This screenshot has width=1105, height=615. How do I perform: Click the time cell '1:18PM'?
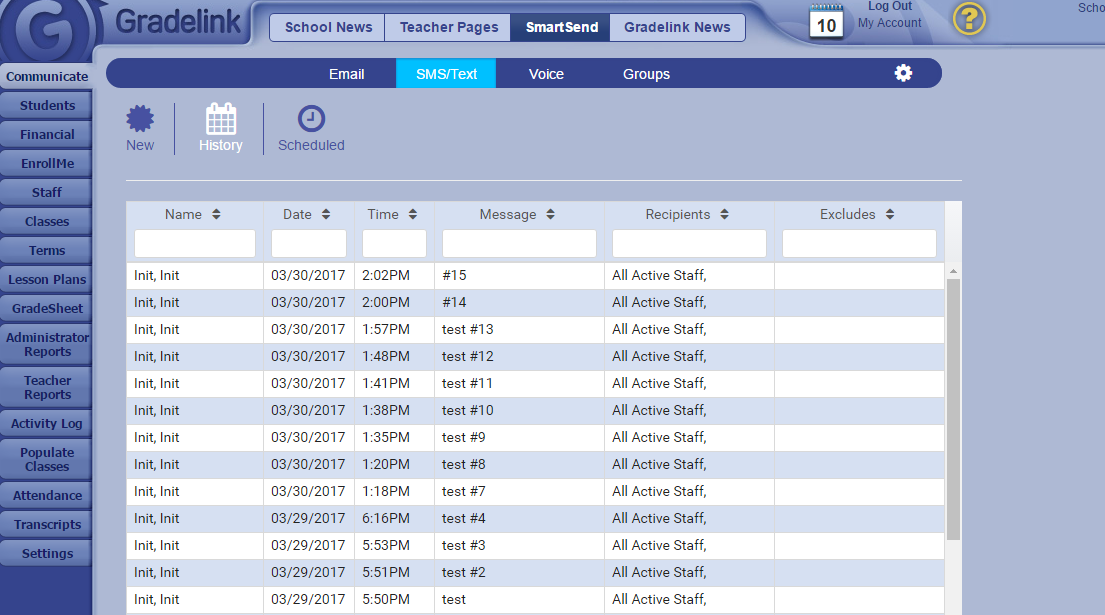click(x=394, y=491)
